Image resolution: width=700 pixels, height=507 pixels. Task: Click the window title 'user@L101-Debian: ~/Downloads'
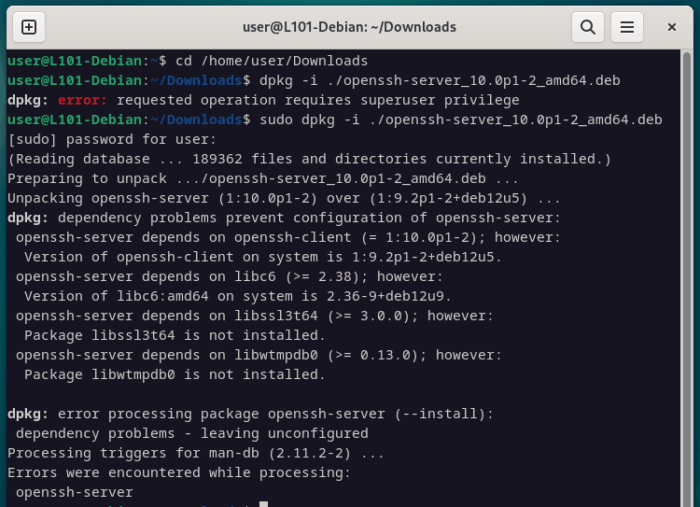[349, 27]
